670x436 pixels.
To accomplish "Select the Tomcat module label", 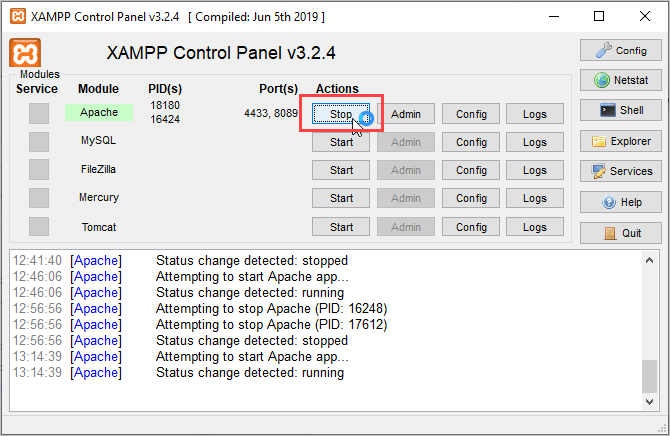I will coord(99,227).
